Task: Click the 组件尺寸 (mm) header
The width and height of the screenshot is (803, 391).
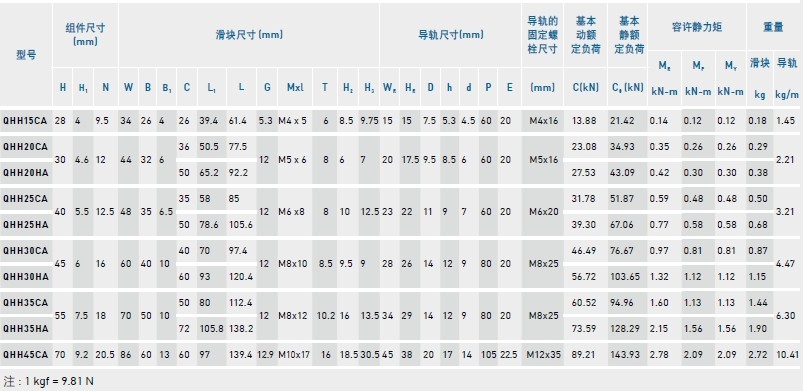Action: (85, 35)
